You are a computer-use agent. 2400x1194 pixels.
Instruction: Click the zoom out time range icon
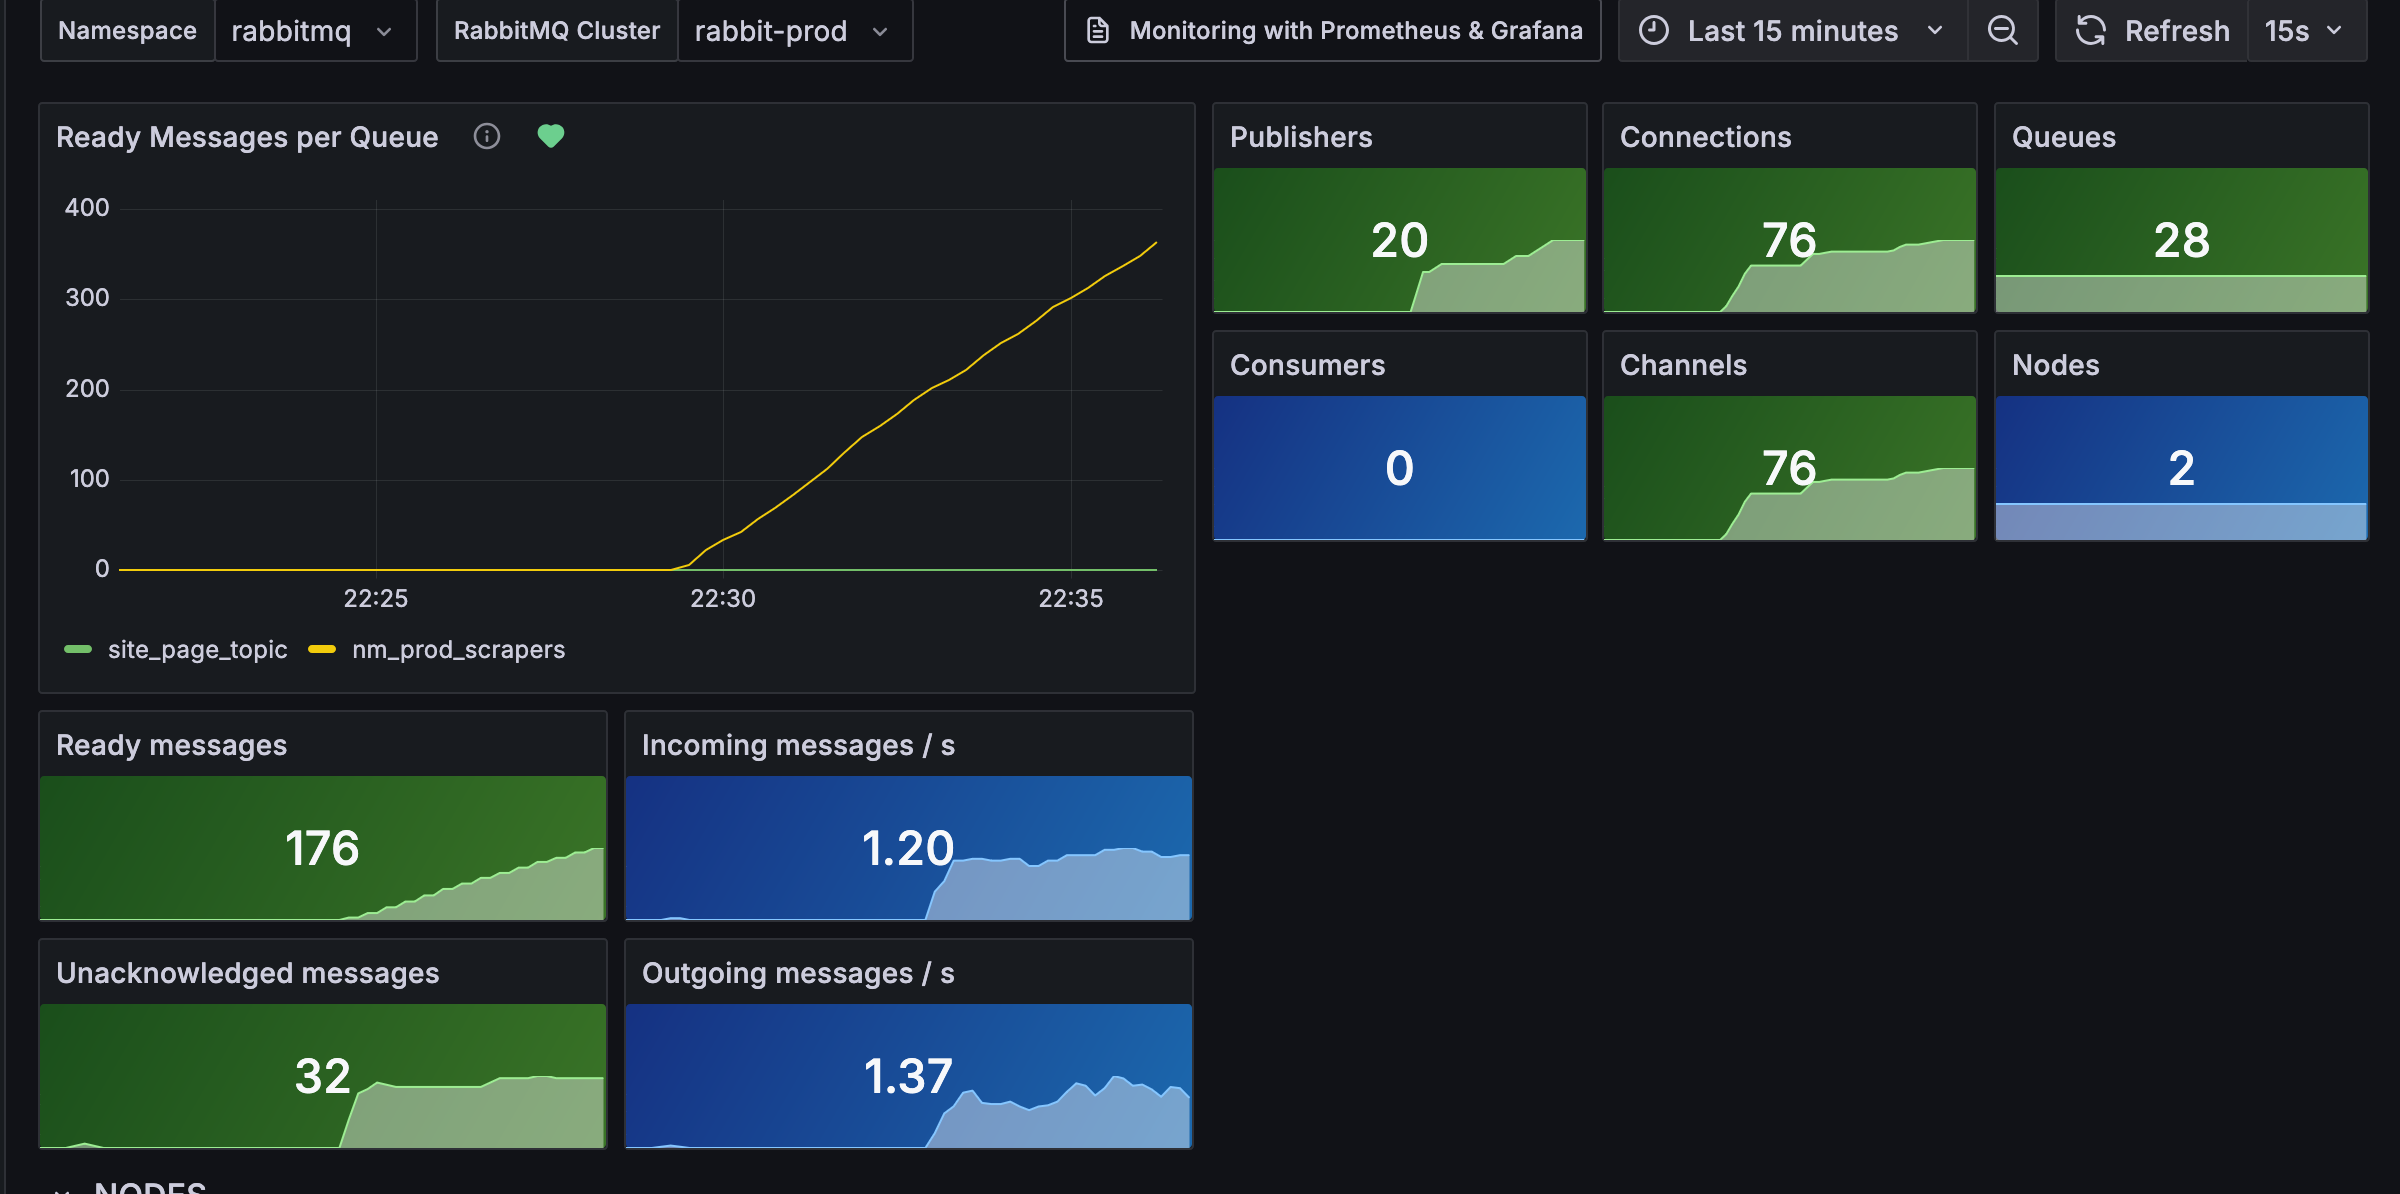pos(2002,31)
